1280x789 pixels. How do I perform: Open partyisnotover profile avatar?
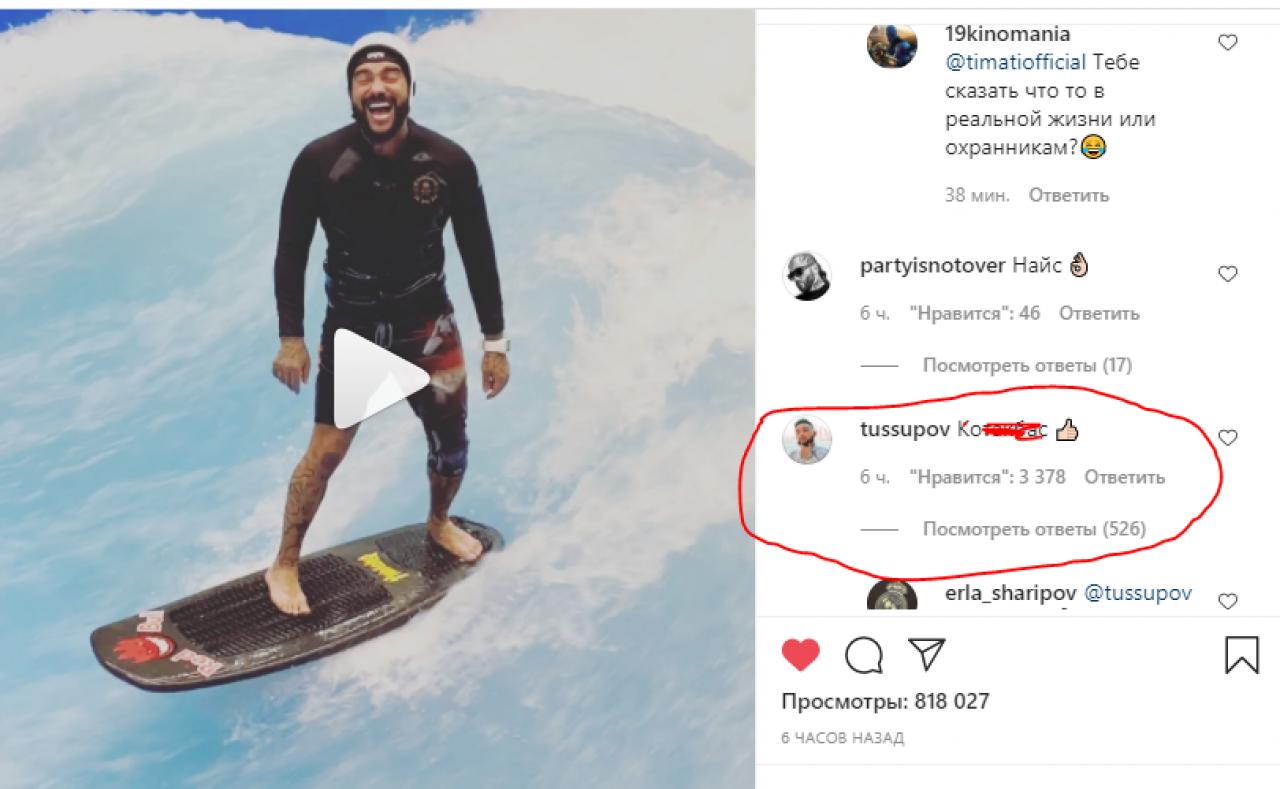click(806, 274)
